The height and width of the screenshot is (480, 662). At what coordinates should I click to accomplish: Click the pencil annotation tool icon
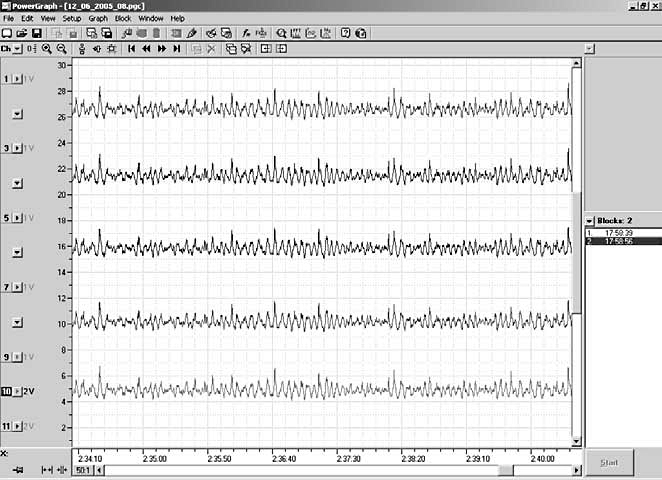[x=192, y=33]
